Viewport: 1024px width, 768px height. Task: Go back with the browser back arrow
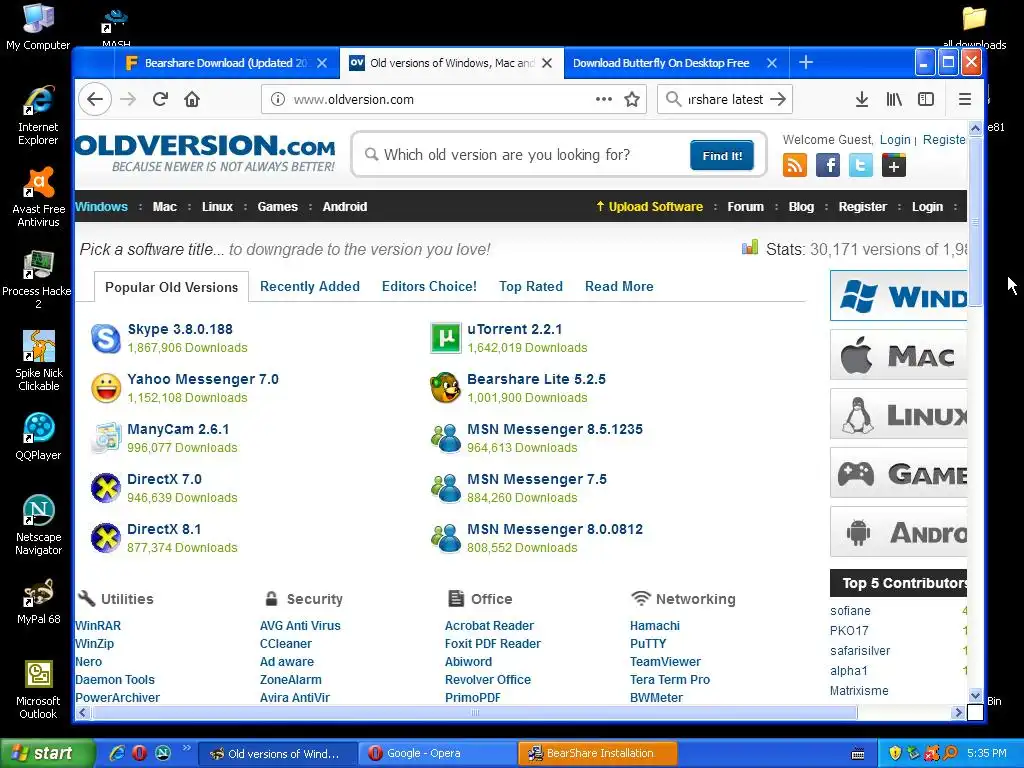coord(95,99)
